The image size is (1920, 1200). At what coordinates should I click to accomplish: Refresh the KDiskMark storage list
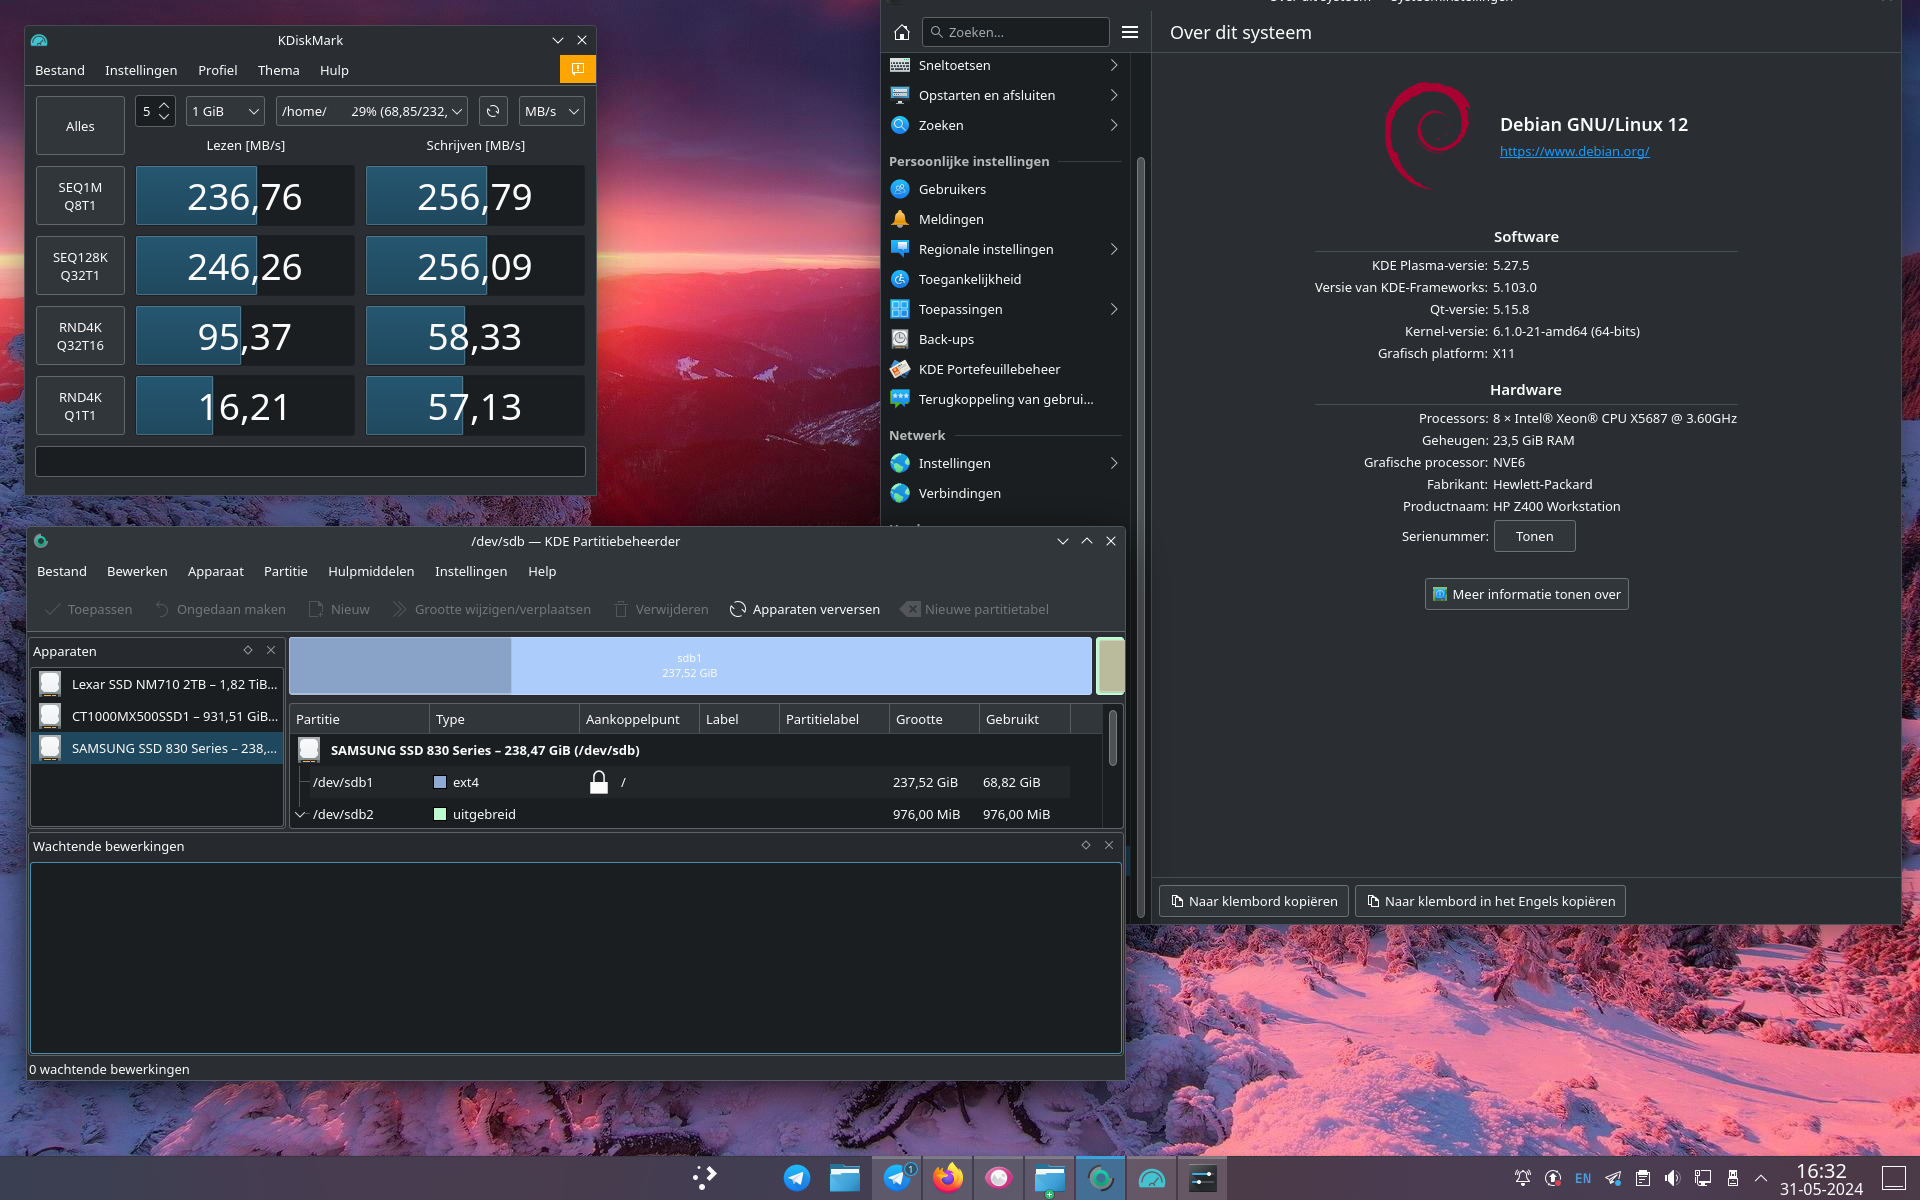(493, 111)
